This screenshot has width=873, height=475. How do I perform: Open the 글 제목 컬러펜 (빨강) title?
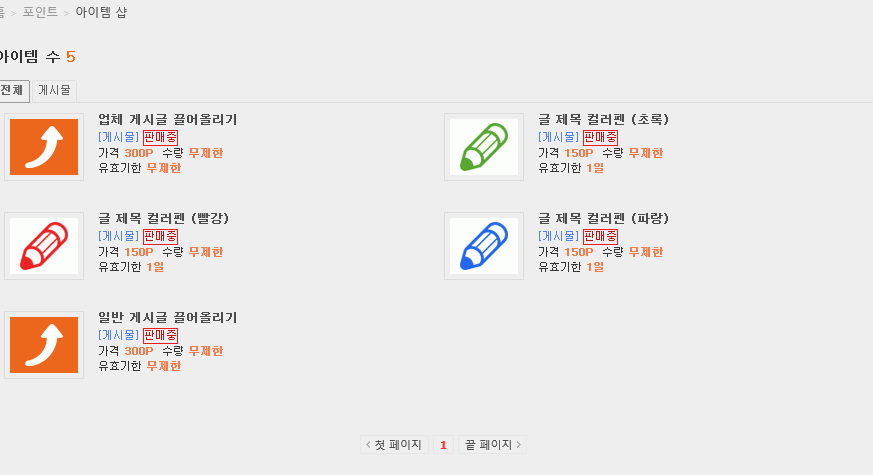coord(164,218)
